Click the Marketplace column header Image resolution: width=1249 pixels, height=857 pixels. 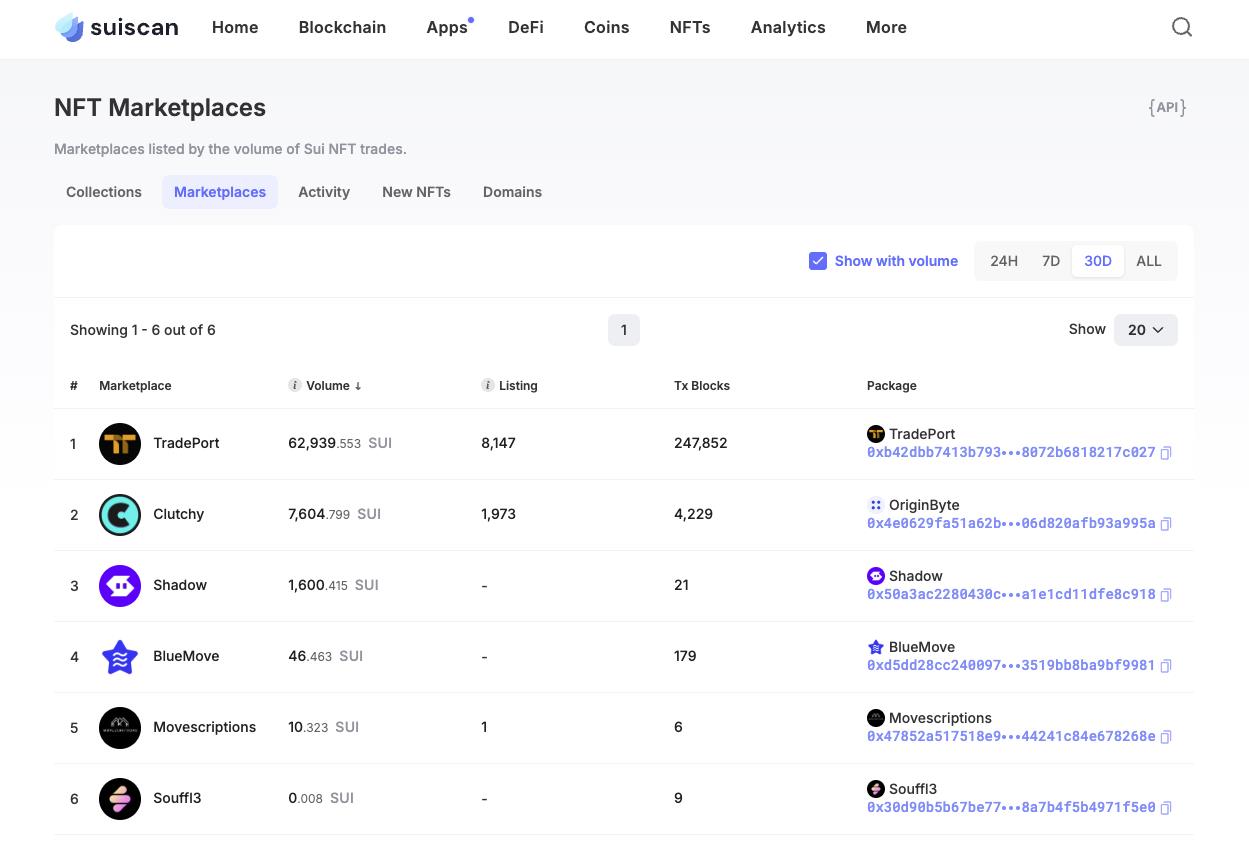click(x=135, y=386)
